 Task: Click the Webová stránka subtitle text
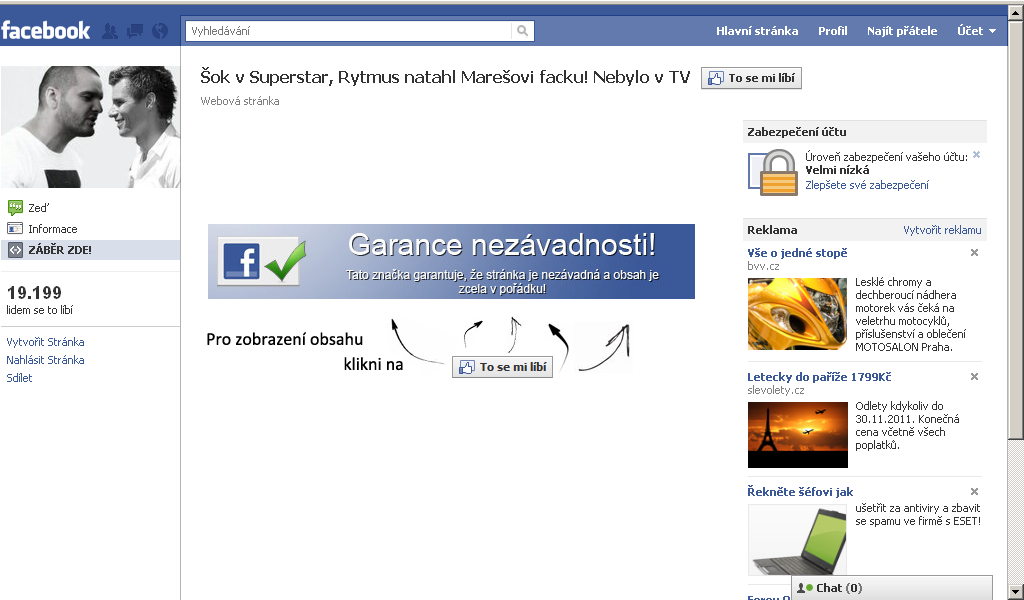tap(240, 101)
